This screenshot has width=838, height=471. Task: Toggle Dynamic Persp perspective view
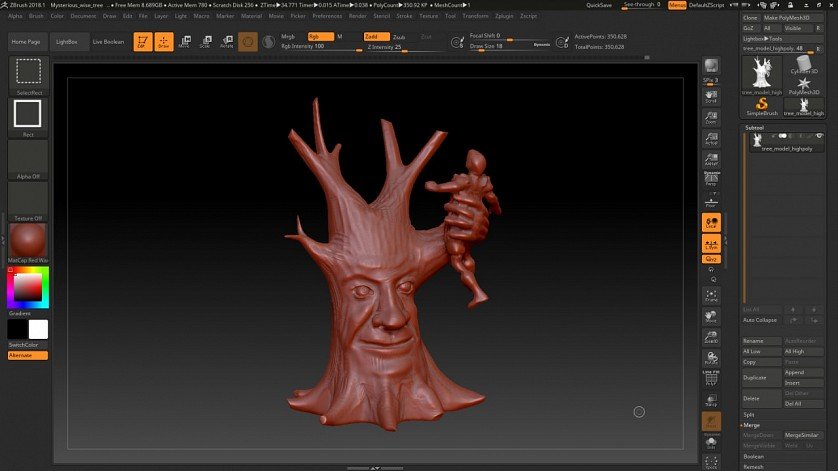pos(711,179)
